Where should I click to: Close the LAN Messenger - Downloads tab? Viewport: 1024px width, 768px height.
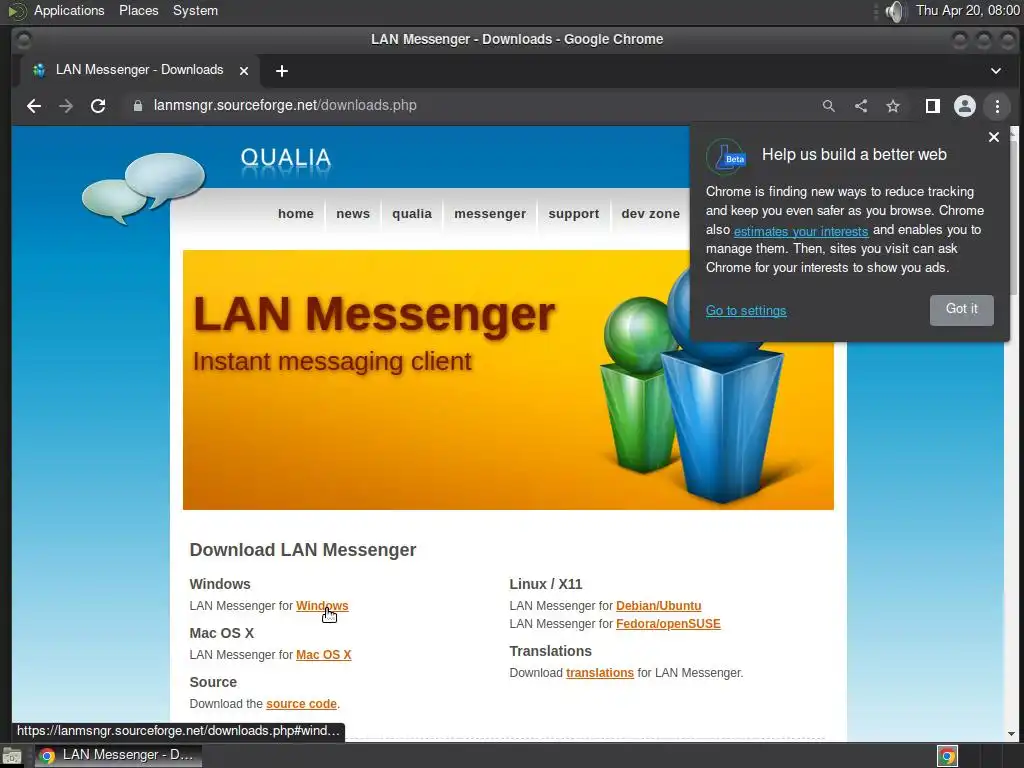[244, 71]
